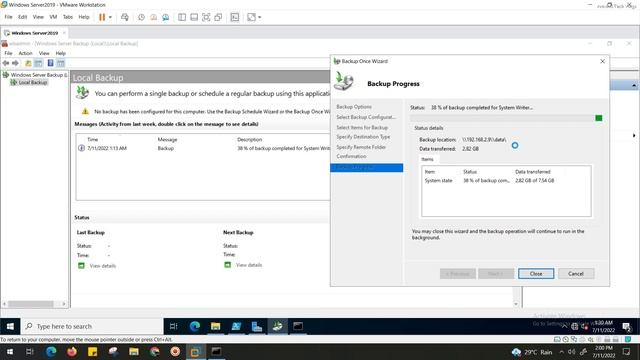Open the wbadmin console Help menu

[60, 53]
